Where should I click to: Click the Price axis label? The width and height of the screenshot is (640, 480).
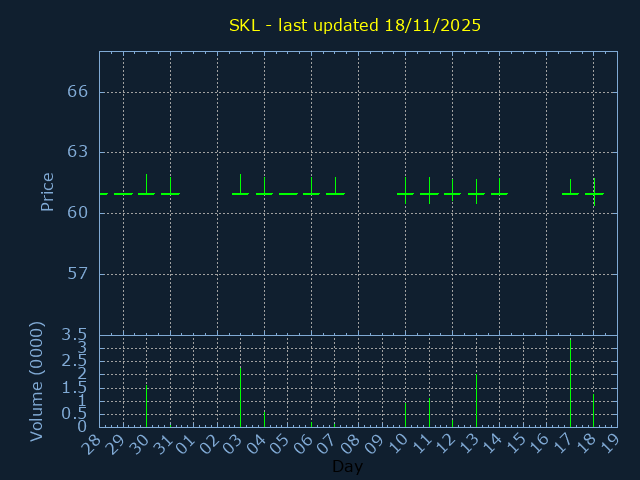[47, 192]
